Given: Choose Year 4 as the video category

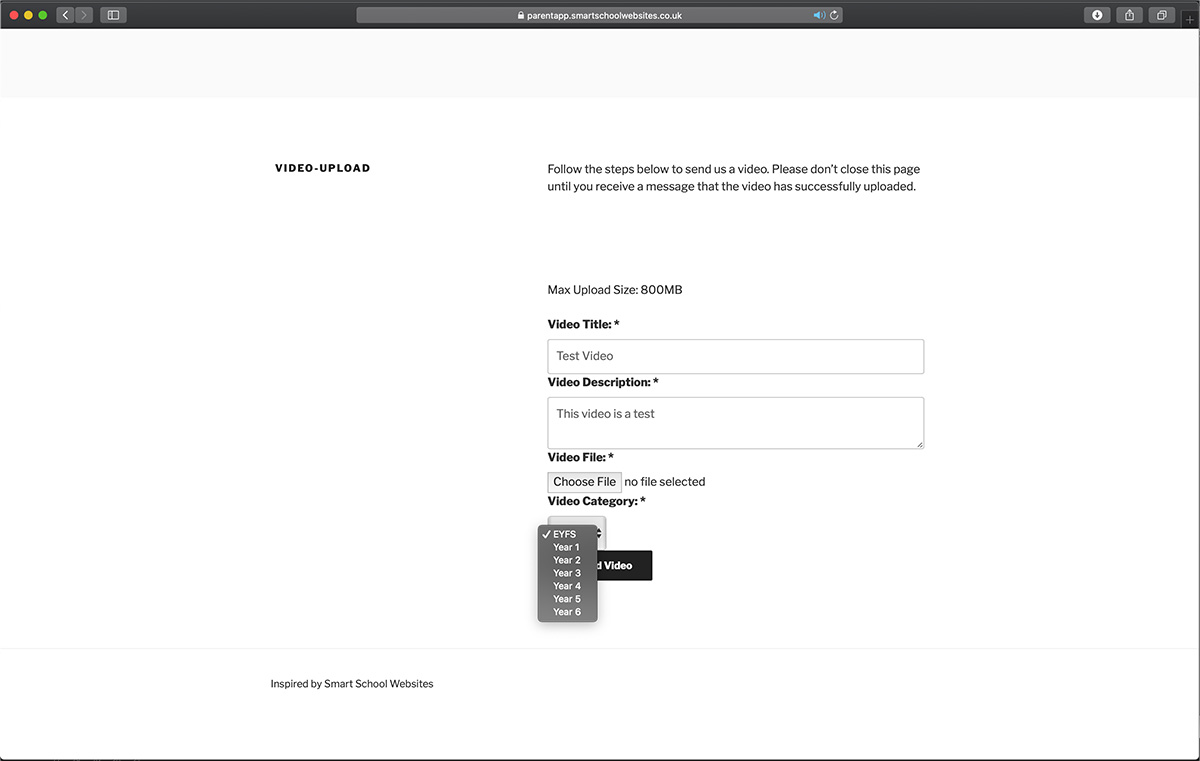Looking at the screenshot, I should pos(566,586).
